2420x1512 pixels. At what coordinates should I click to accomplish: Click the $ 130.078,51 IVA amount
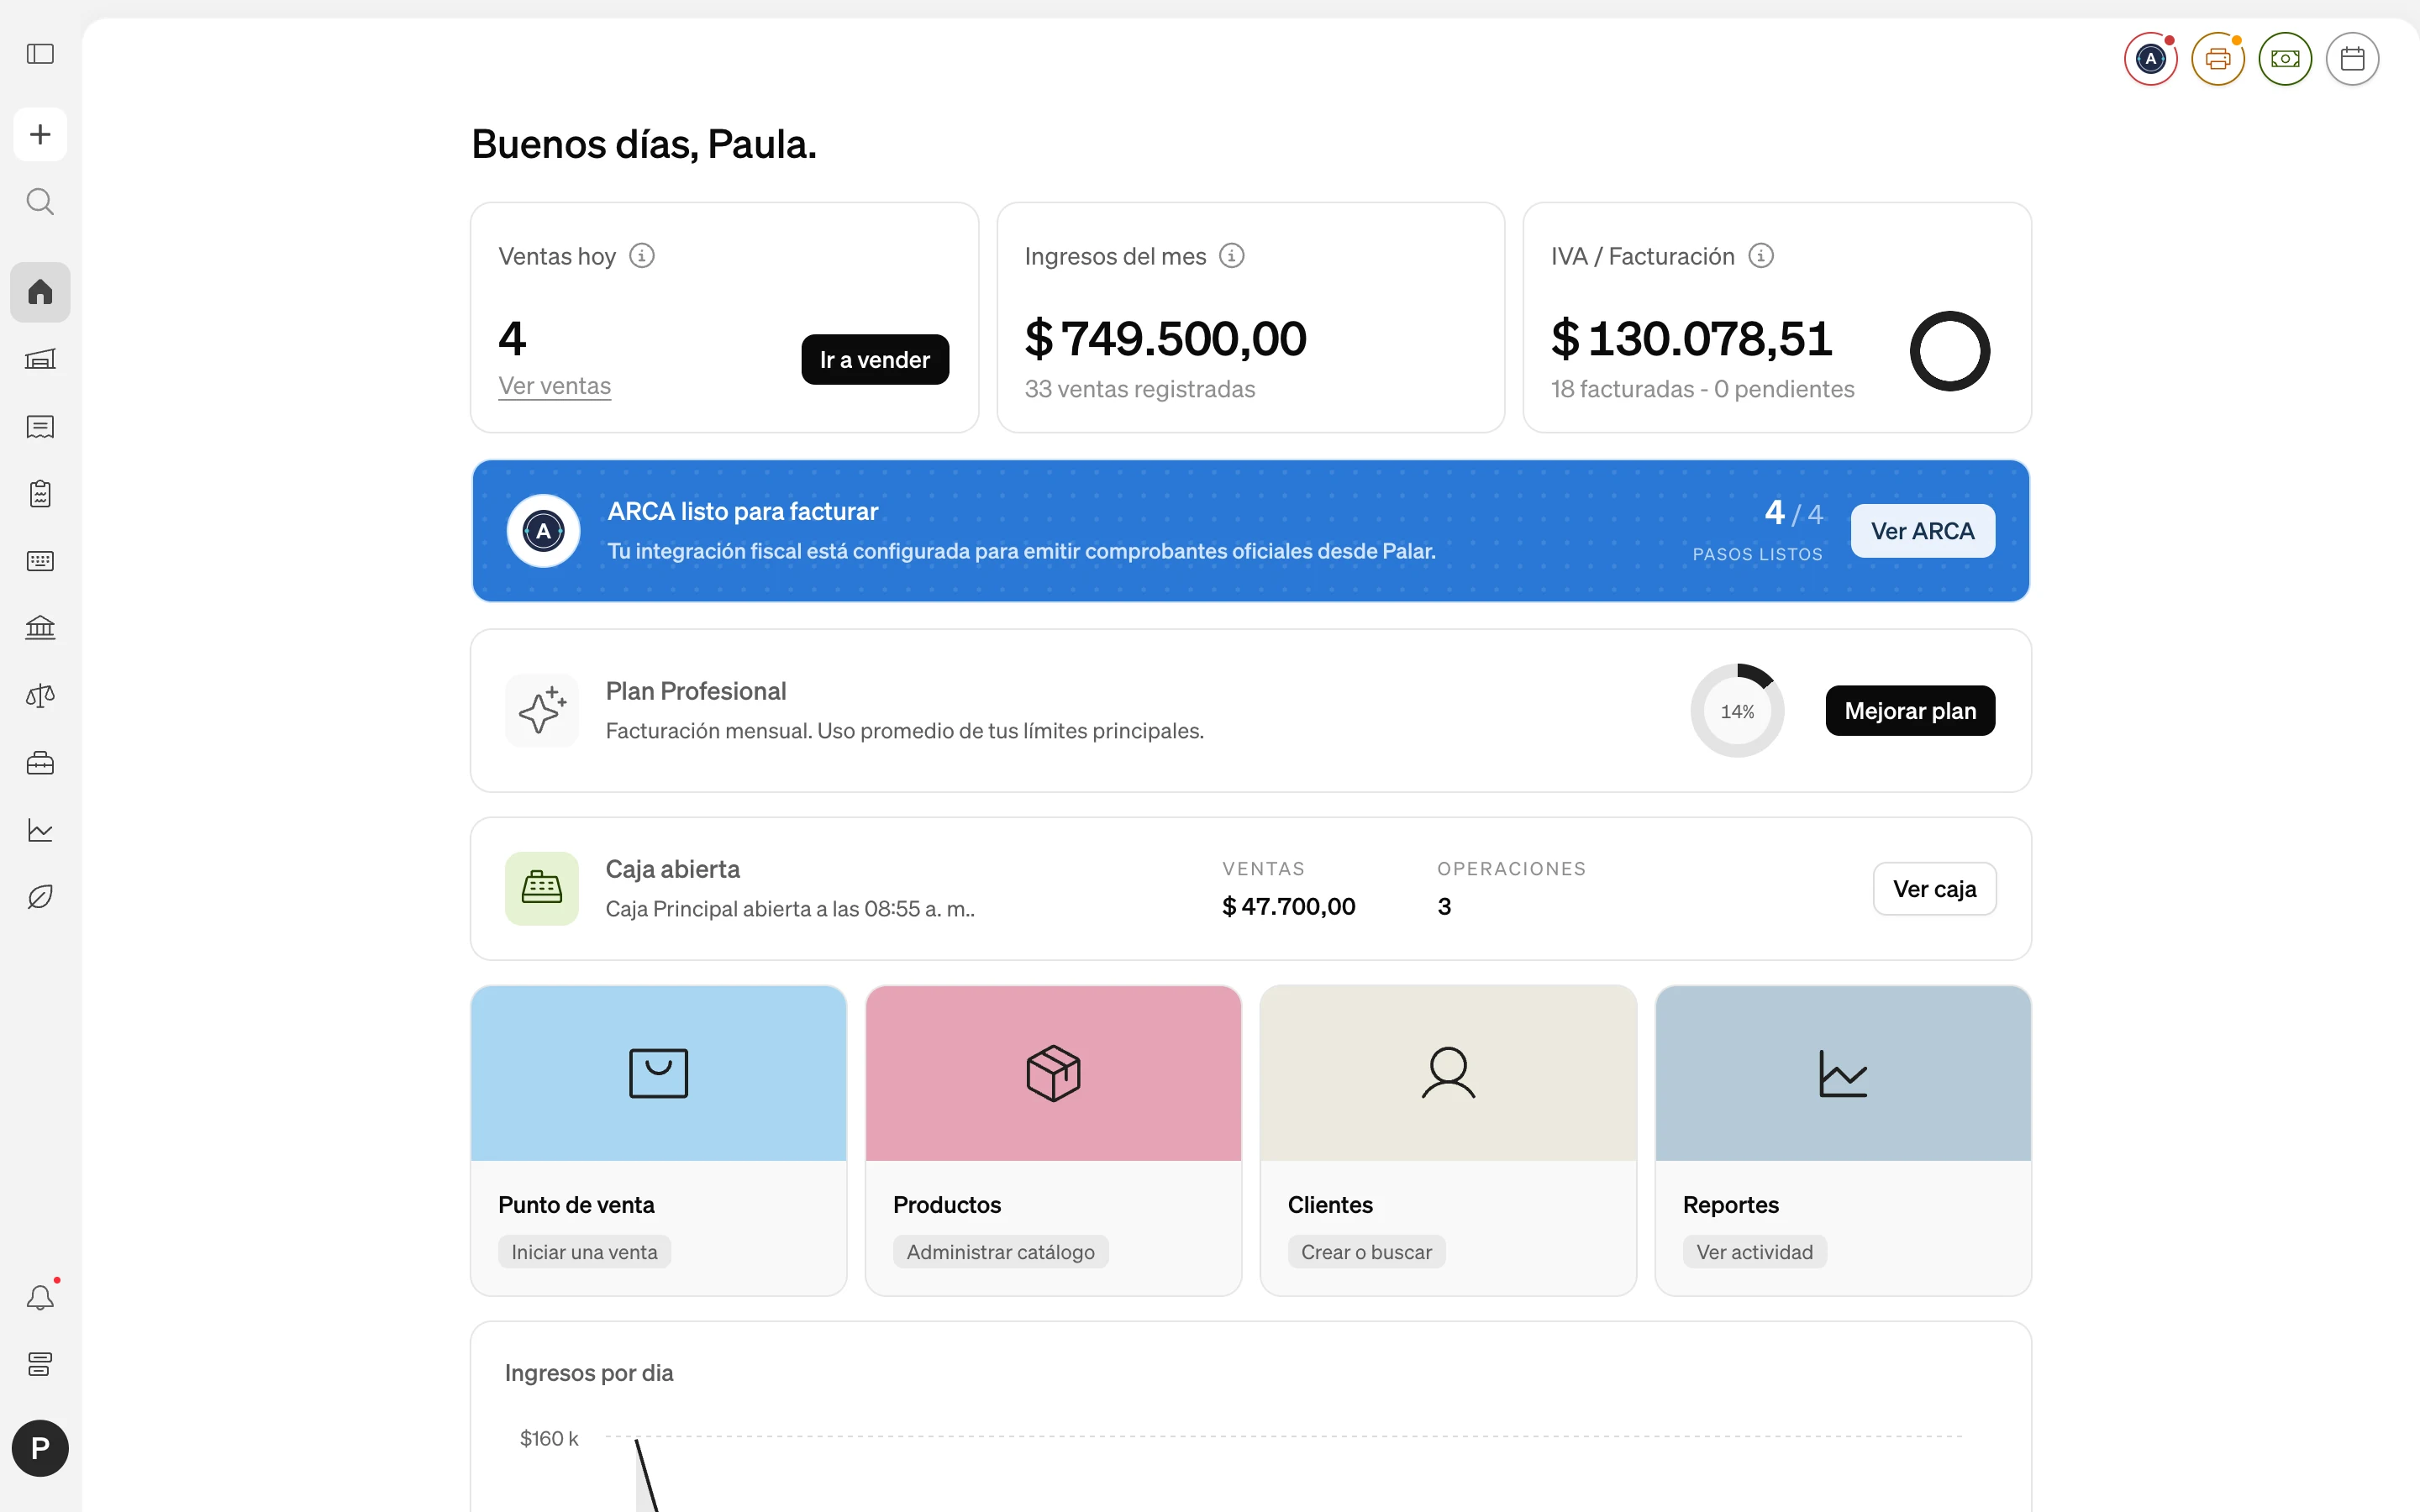(1691, 338)
